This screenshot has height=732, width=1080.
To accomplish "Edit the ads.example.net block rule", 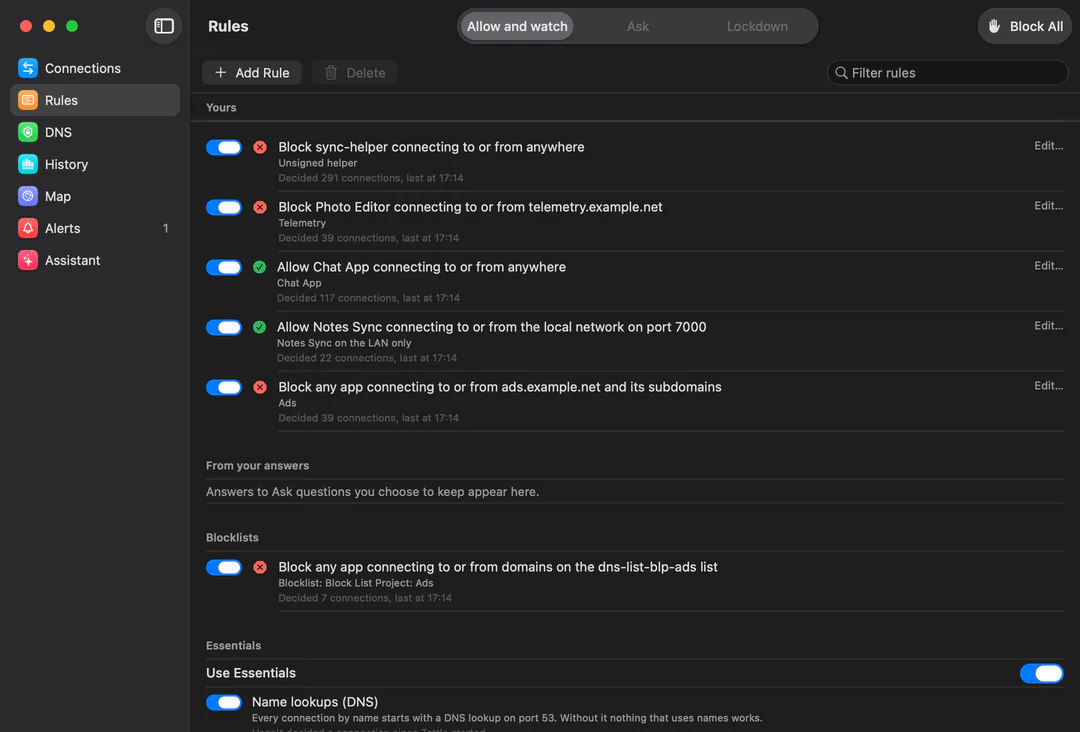I will click(1048, 385).
